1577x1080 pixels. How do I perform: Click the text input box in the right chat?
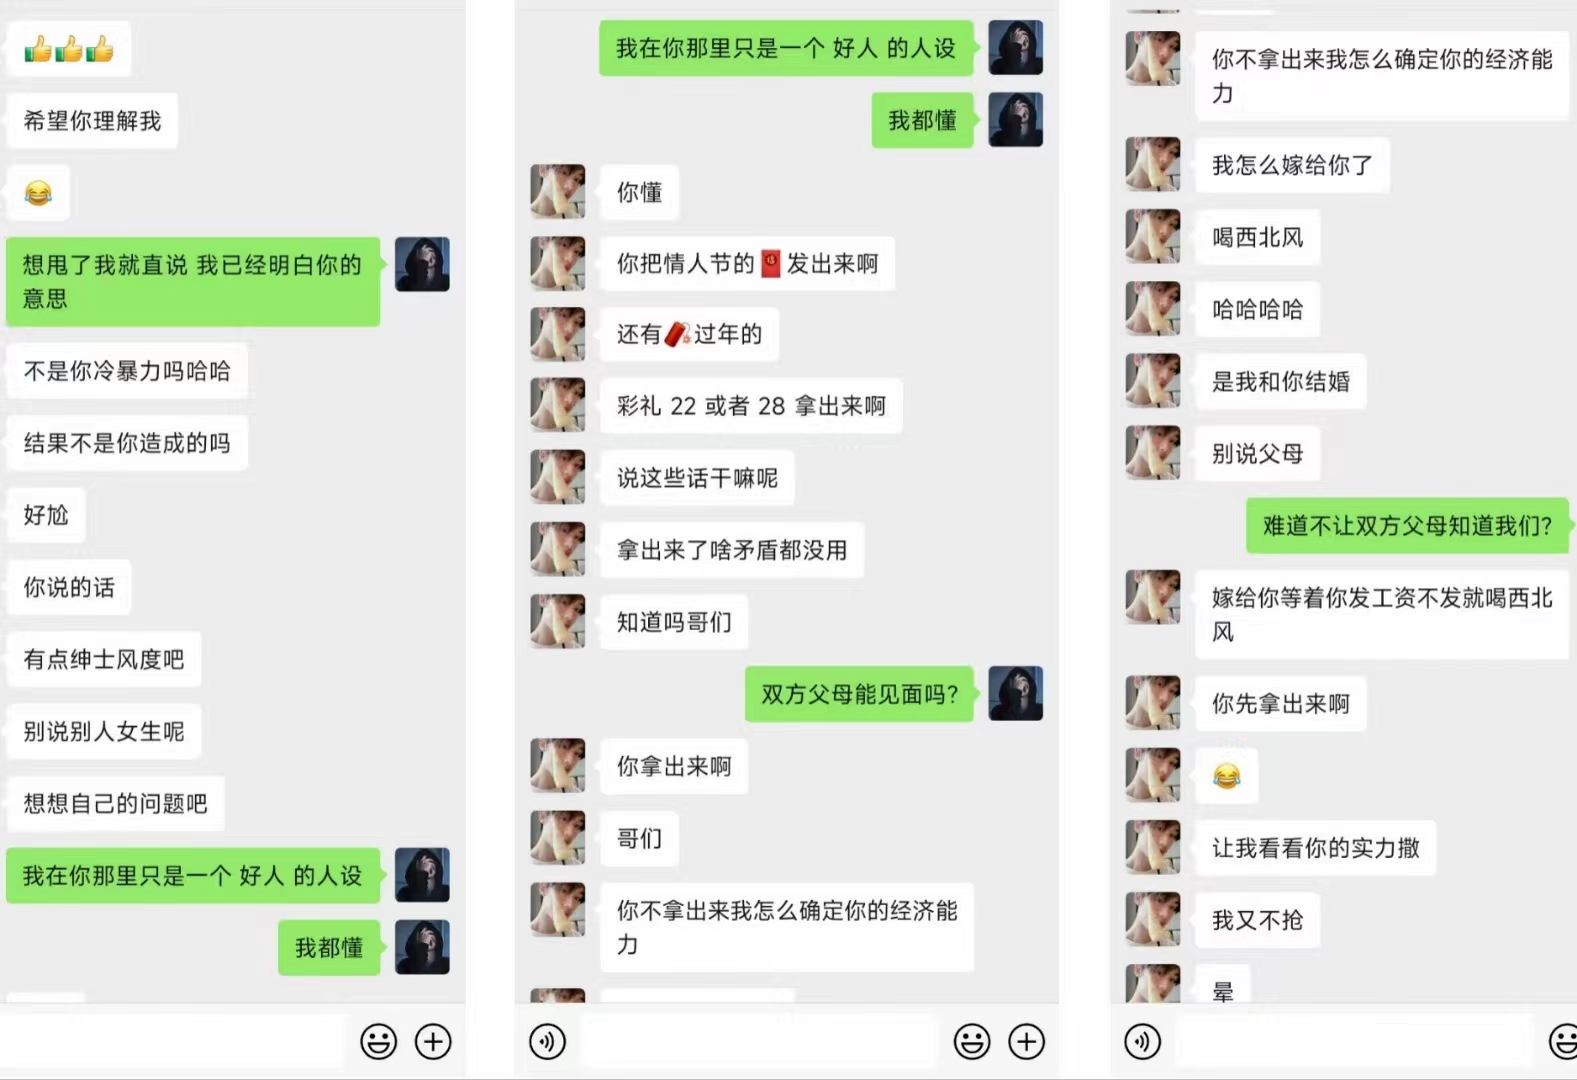[1354, 1042]
